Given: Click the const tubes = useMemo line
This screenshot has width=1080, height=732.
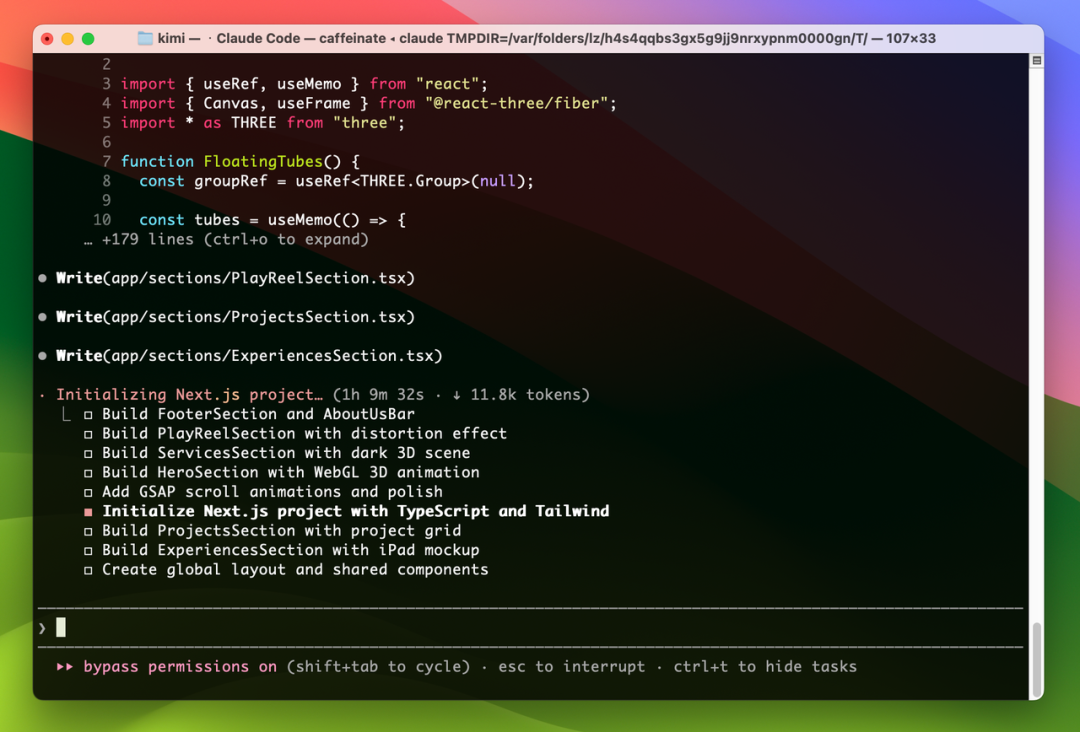Looking at the screenshot, I should click(272, 220).
